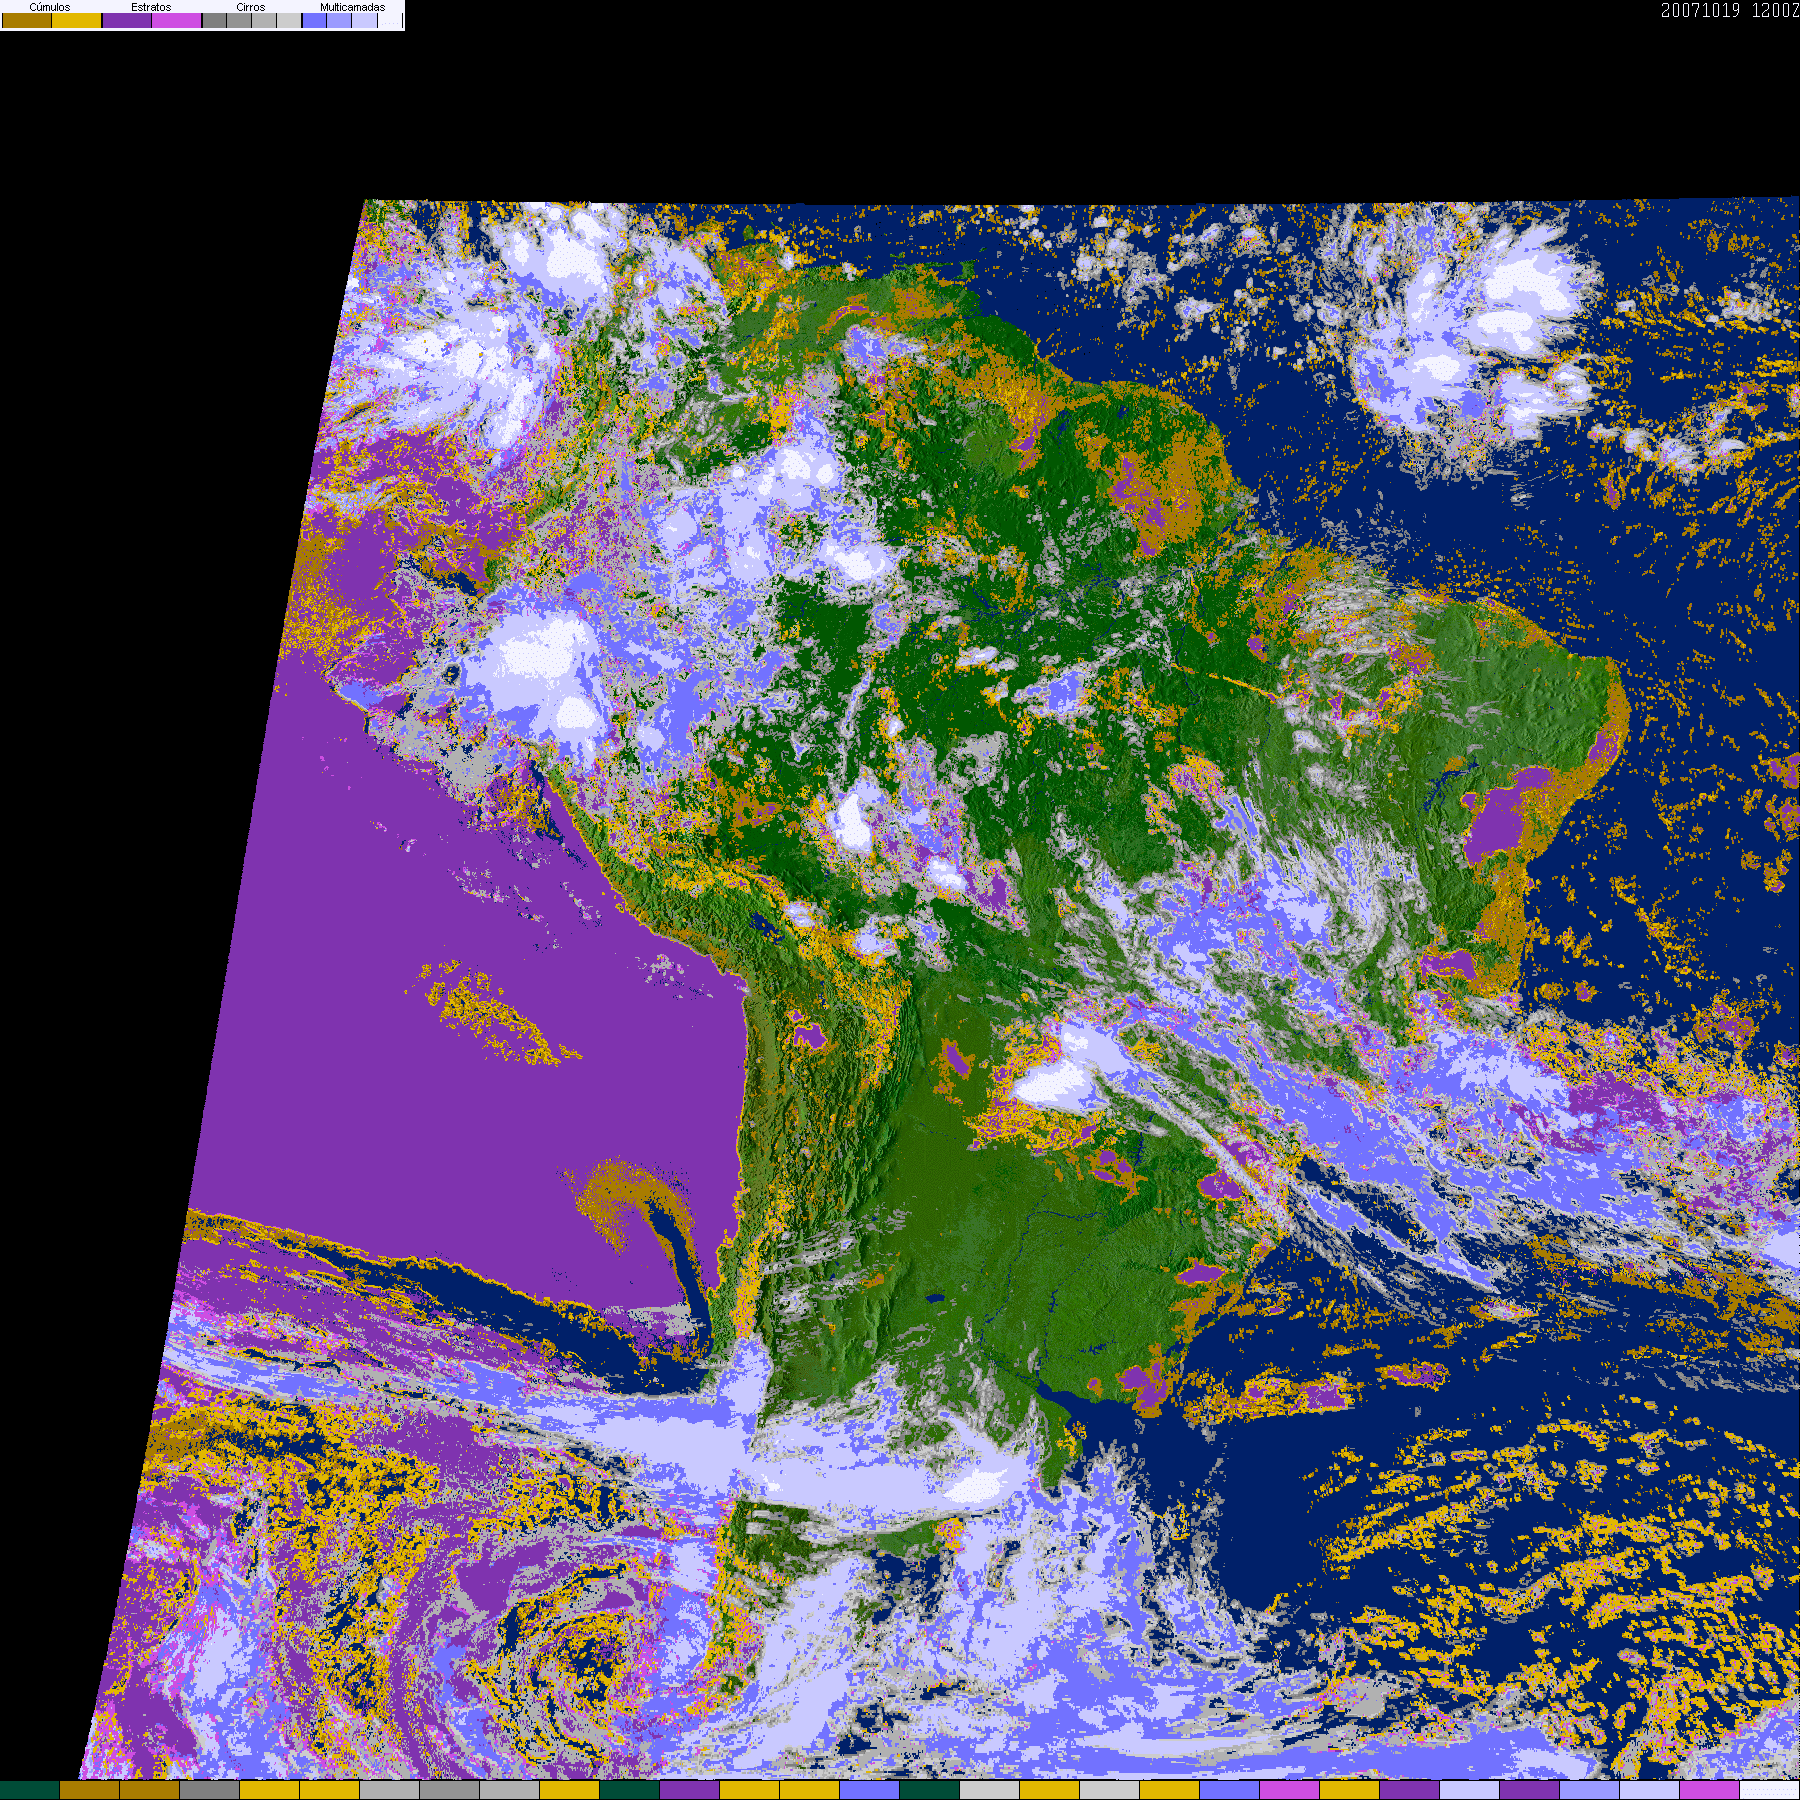Viewport: 1800px width, 1800px height.
Task: Click the lightest gray Cirros legend swatch
Action: point(289,20)
